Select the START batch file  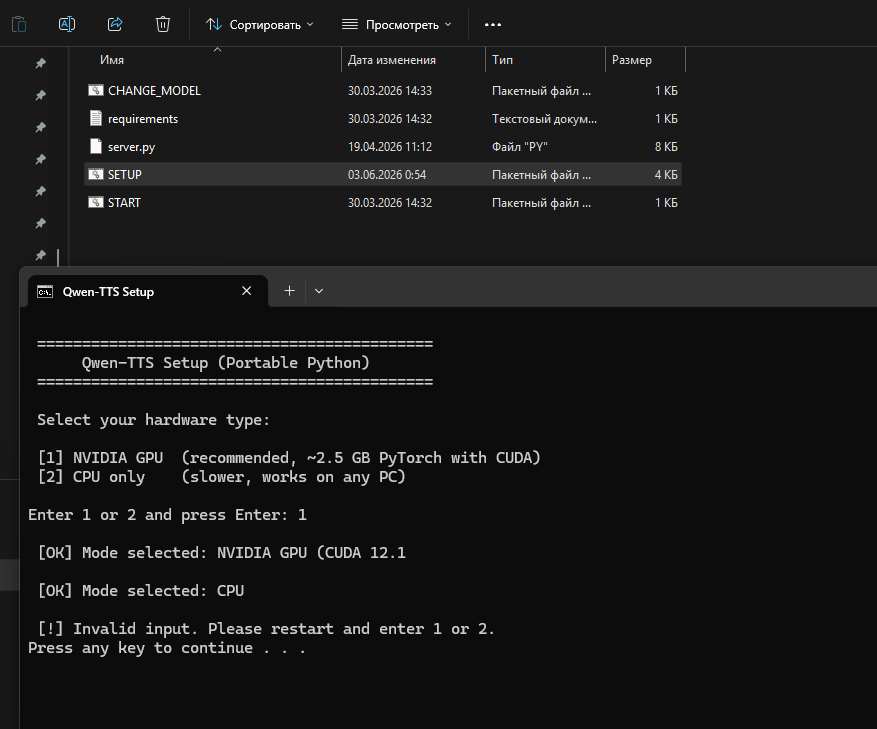point(383,203)
